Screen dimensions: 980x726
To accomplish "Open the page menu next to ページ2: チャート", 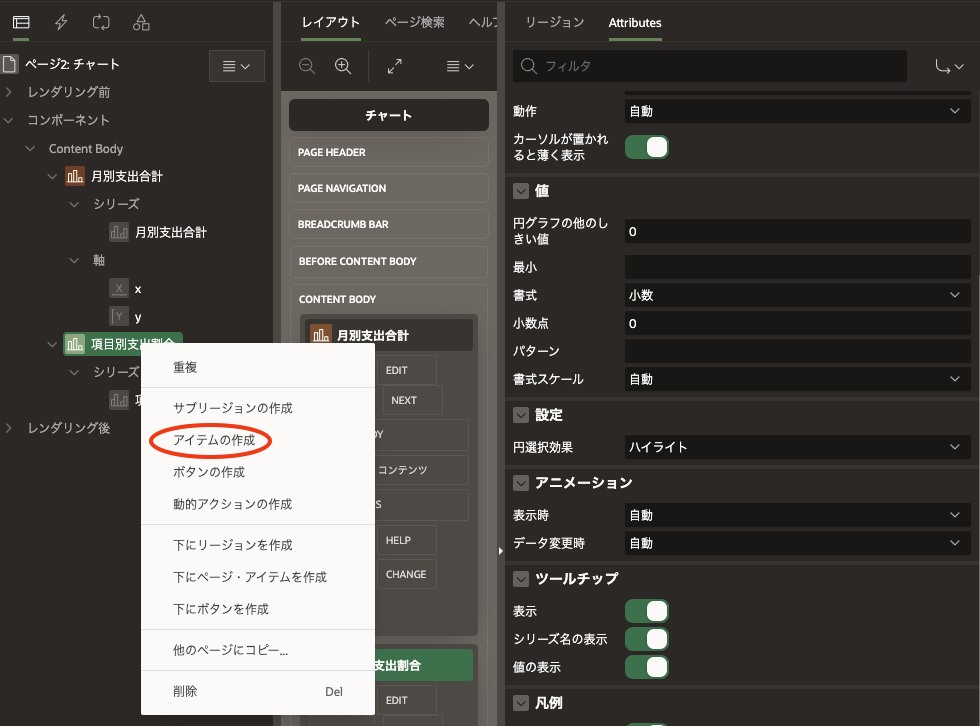I will [x=236, y=66].
